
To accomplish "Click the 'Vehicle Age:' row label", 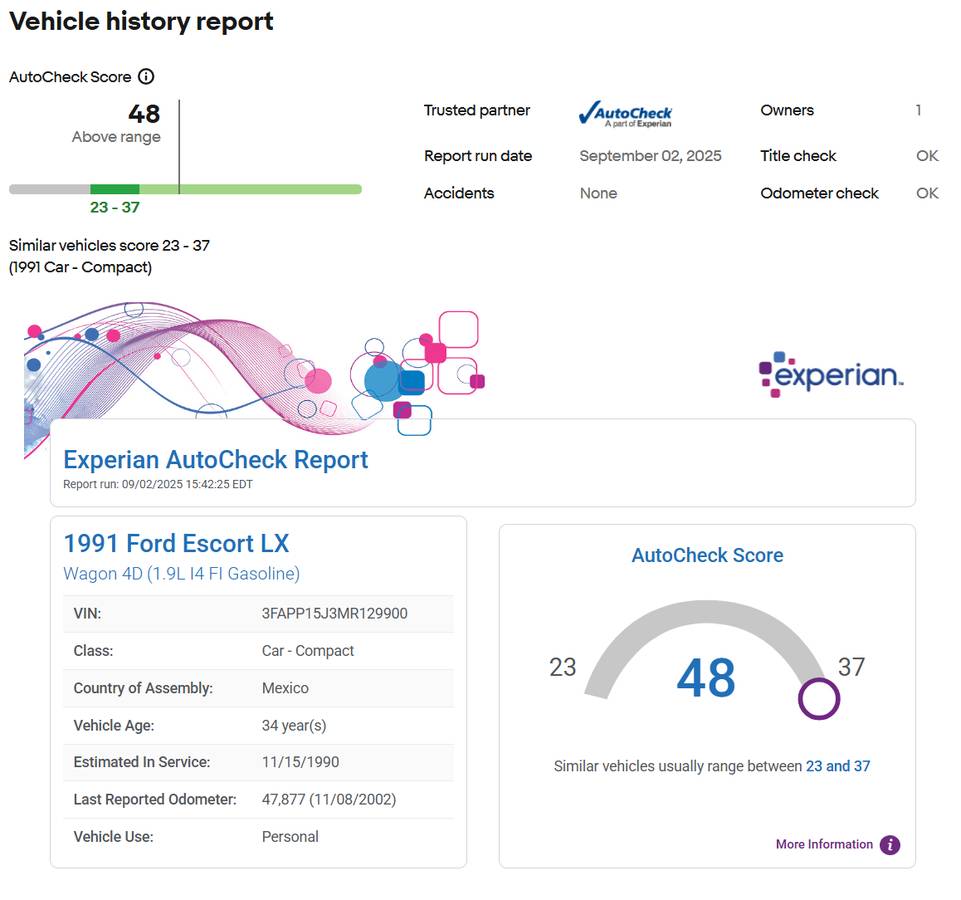I will click(x=114, y=725).
